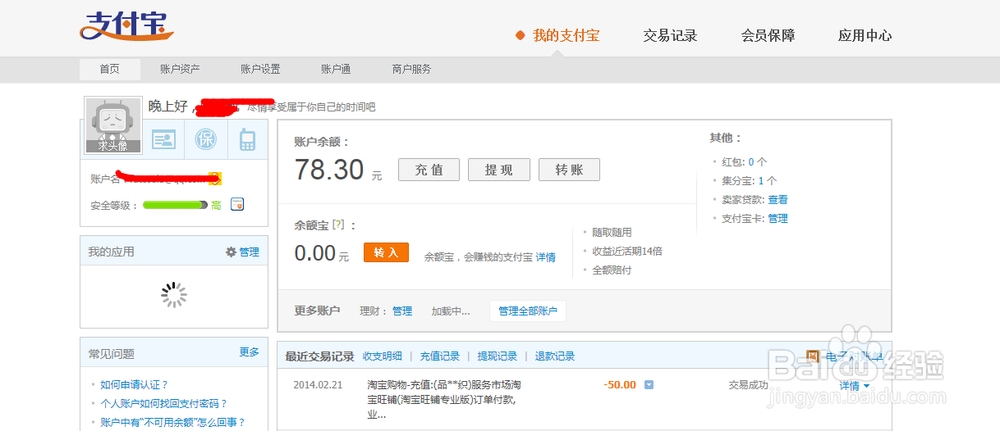The height and width of the screenshot is (431, 1000).
Task: Click the 集分宝 count link
Action: pyautogui.click(x=761, y=180)
